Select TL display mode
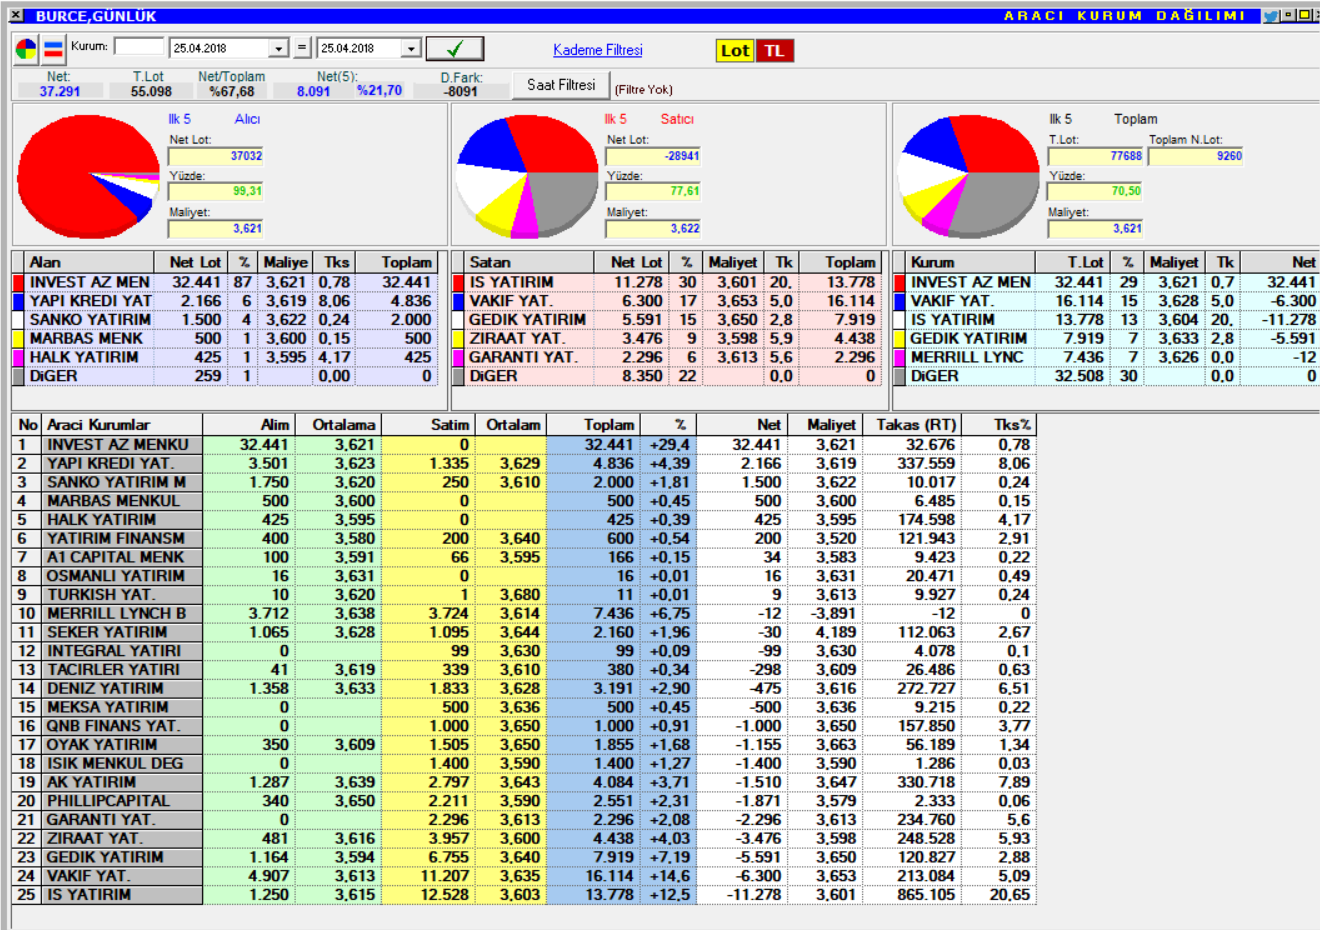The height and width of the screenshot is (930, 1320). pos(775,51)
